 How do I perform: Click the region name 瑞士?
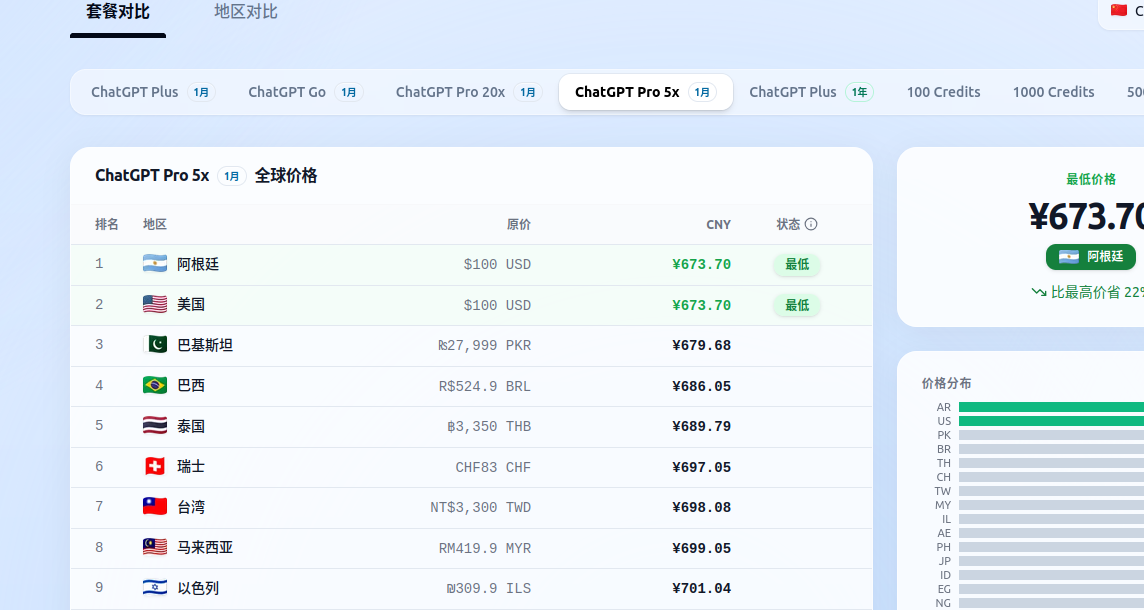tap(191, 467)
